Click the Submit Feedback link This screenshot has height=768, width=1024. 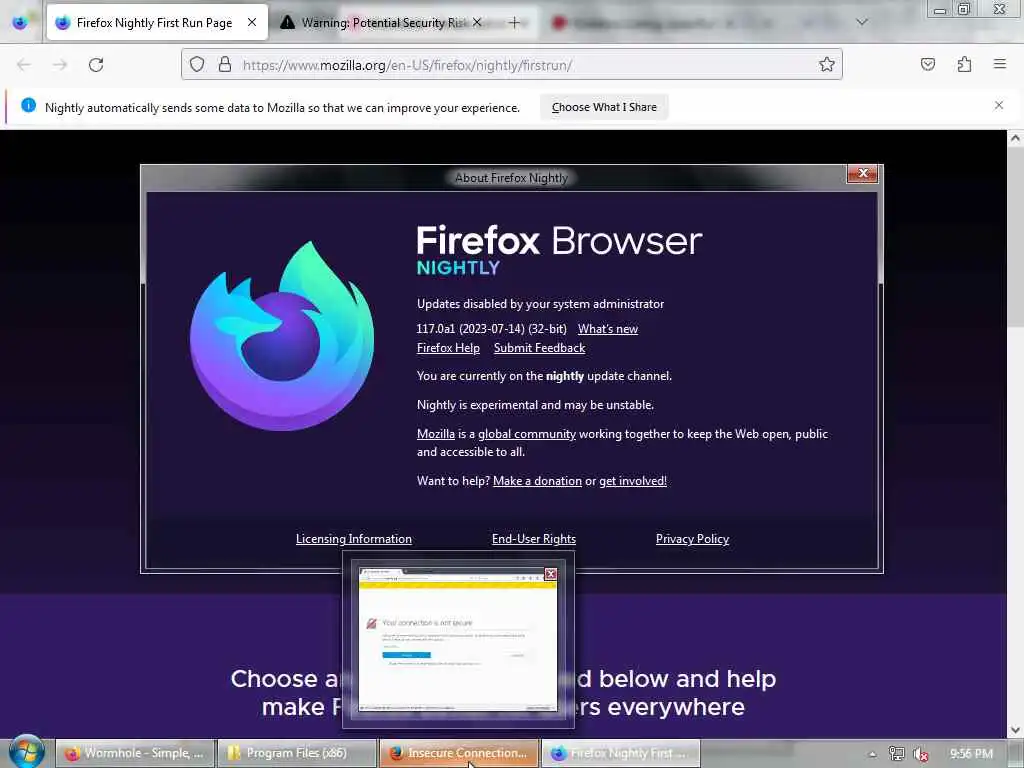(x=539, y=347)
